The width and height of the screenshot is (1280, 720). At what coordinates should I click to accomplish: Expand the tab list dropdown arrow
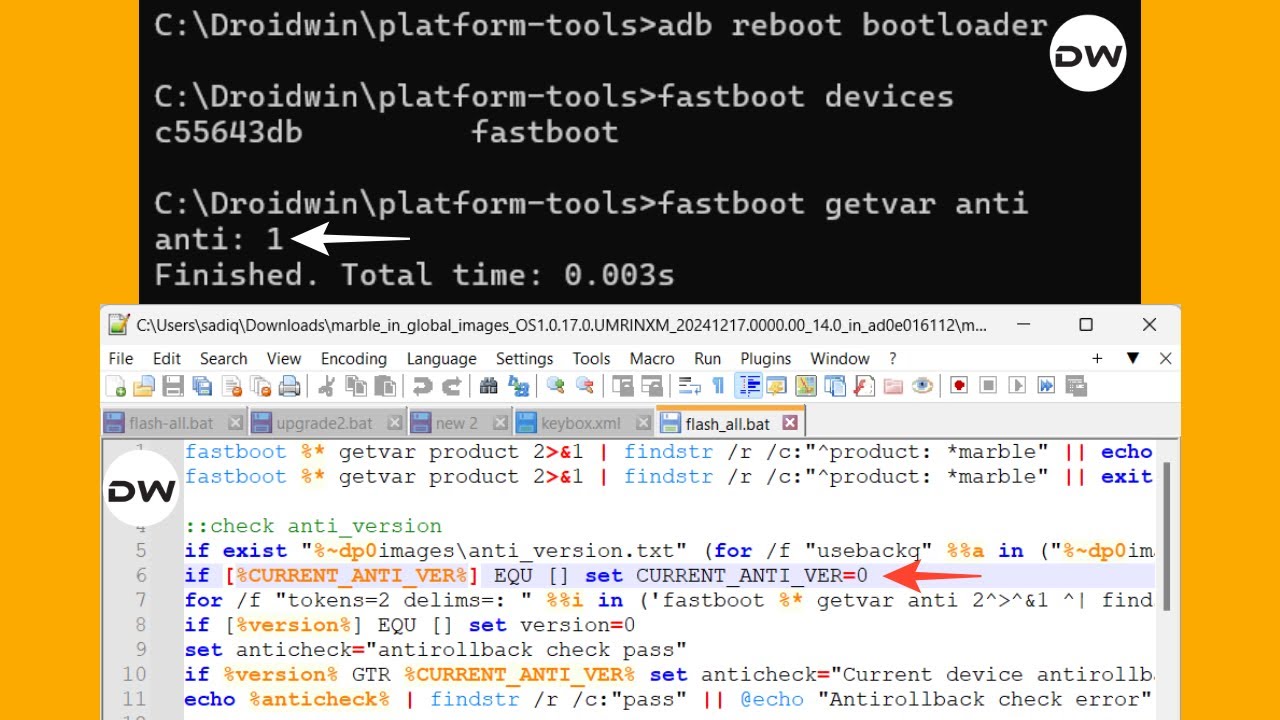coord(1133,358)
